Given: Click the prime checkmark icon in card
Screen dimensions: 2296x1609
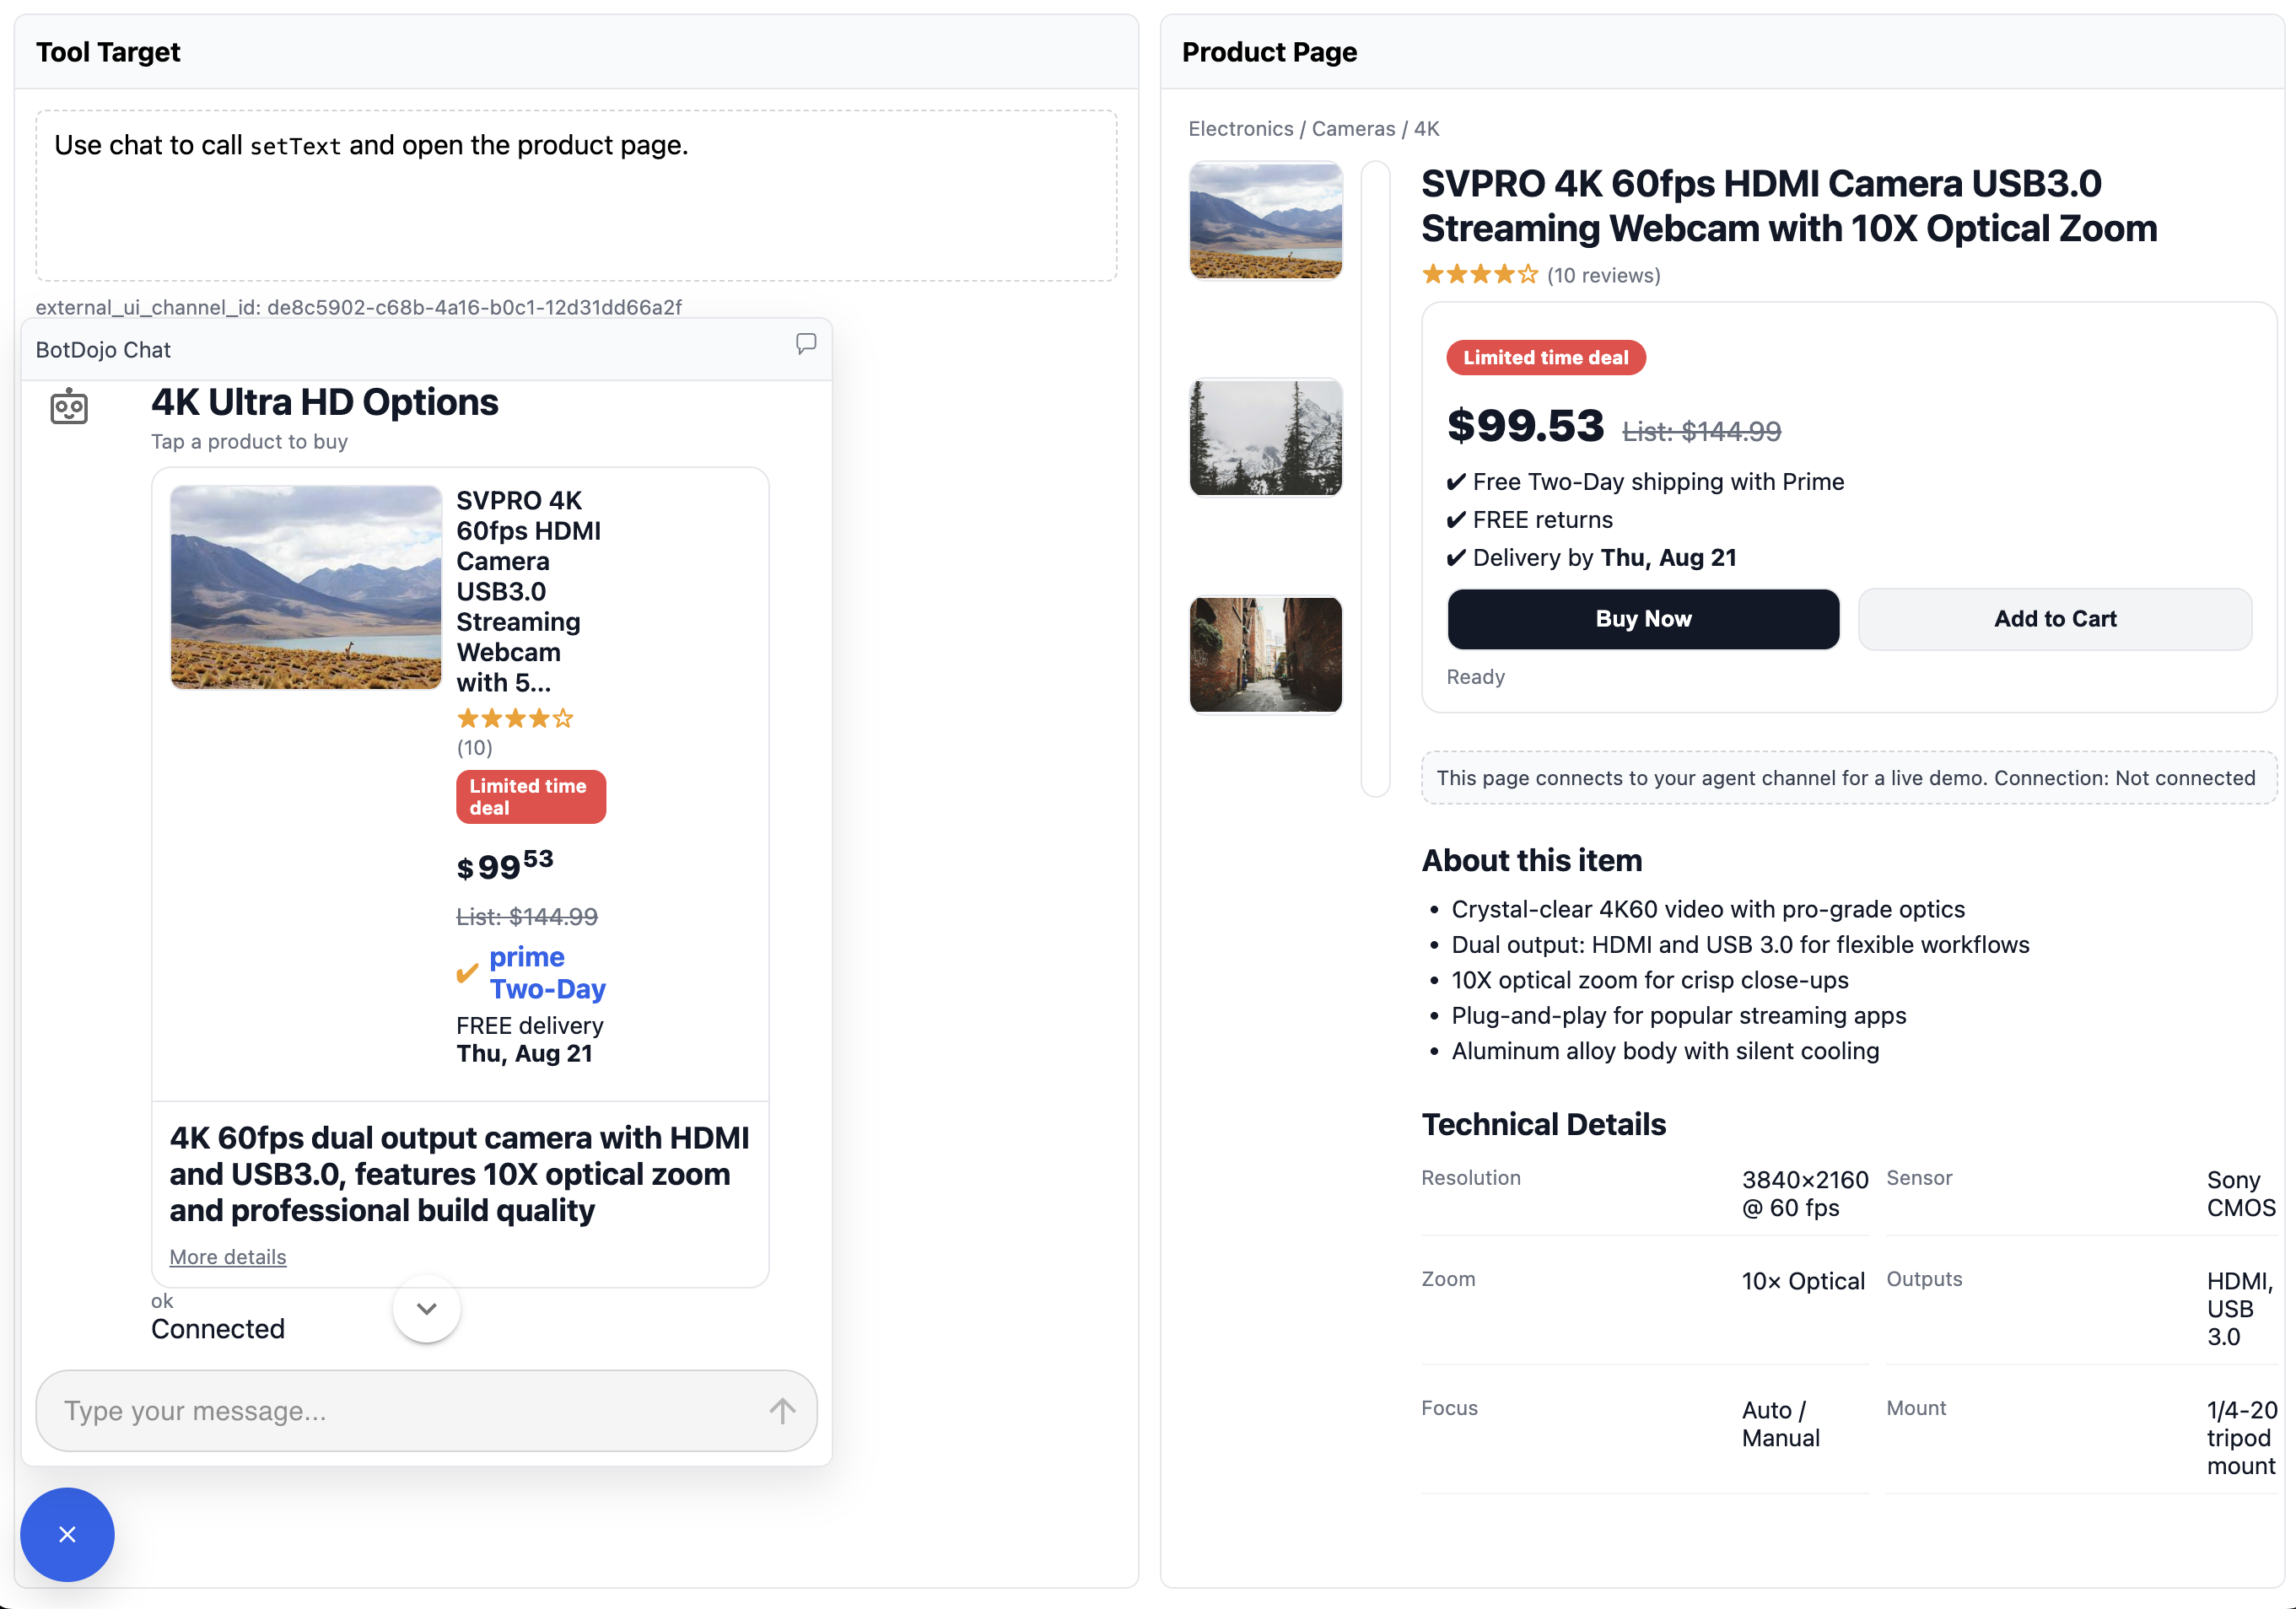Looking at the screenshot, I should click(467, 973).
